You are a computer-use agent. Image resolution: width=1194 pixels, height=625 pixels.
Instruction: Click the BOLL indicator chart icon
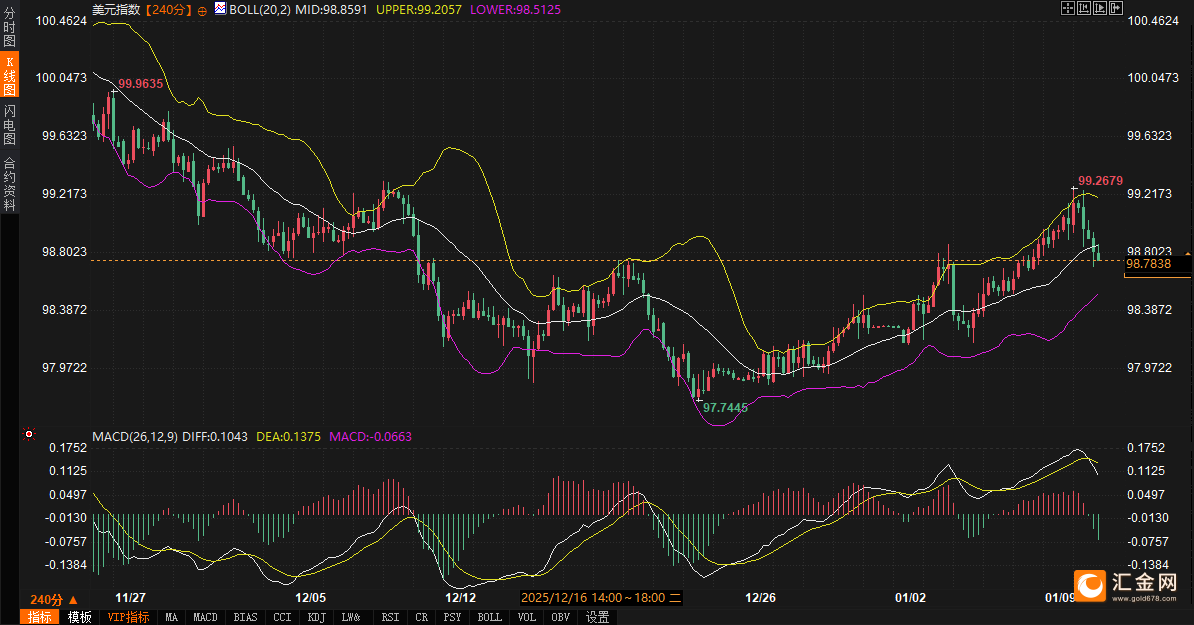tap(219, 9)
